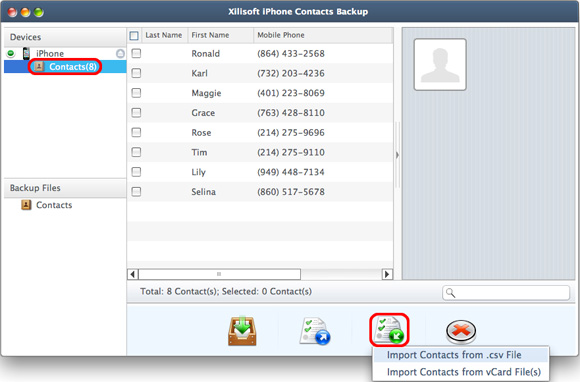Image resolution: width=580 pixels, height=382 pixels.
Task: Sort by Mobile Phone column header
Action: [323, 35]
